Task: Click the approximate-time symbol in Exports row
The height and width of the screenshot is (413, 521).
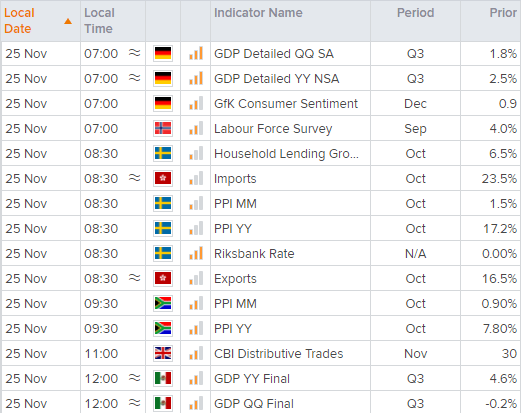Action: [135, 278]
